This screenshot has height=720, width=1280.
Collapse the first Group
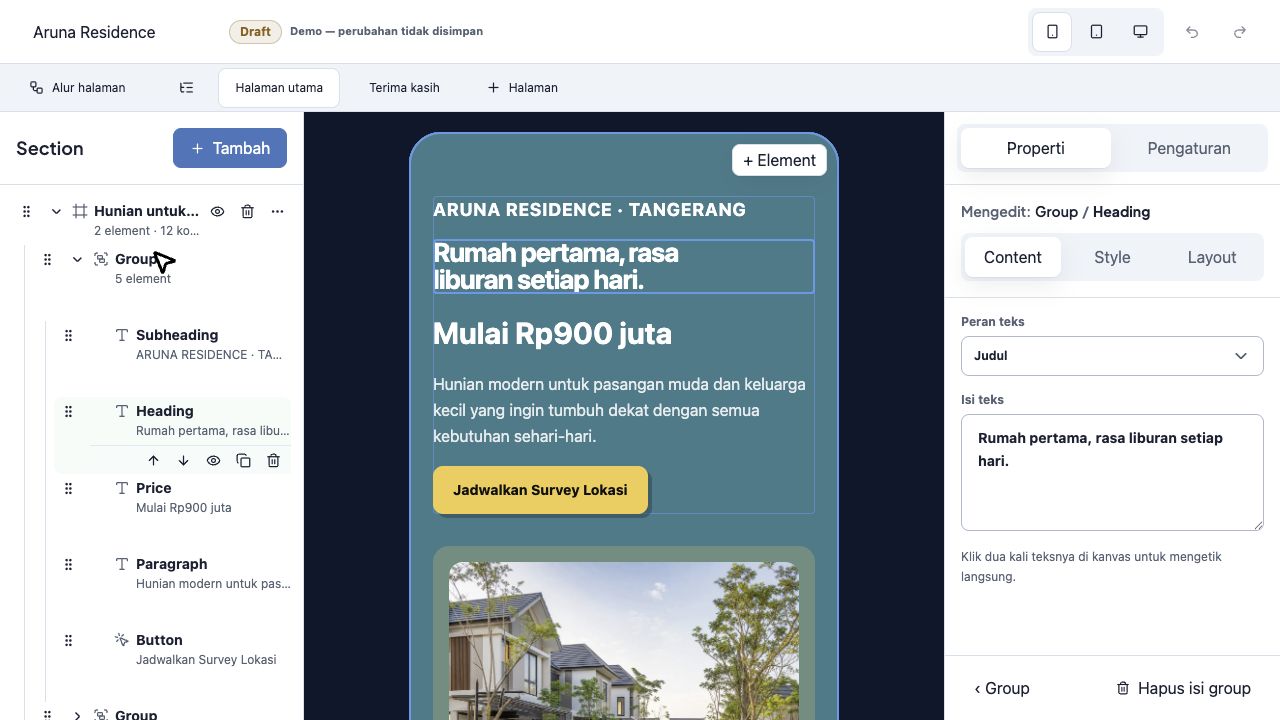77,259
